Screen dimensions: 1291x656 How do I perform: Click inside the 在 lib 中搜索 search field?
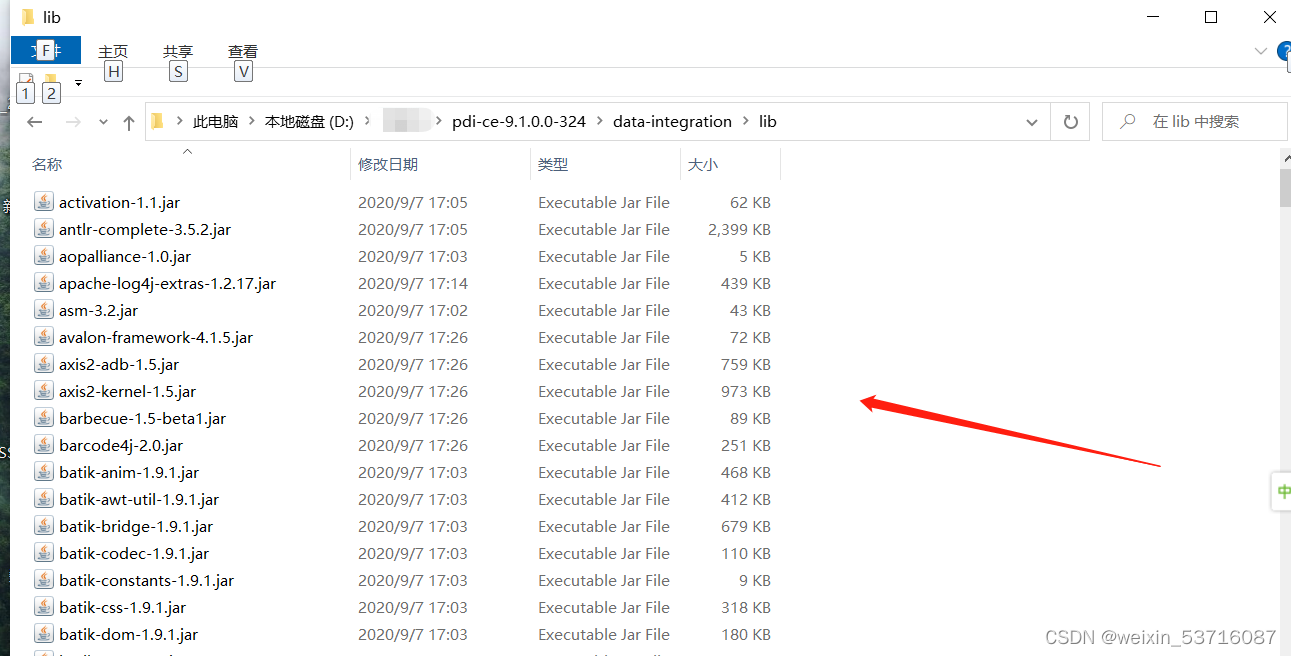[x=1196, y=121]
